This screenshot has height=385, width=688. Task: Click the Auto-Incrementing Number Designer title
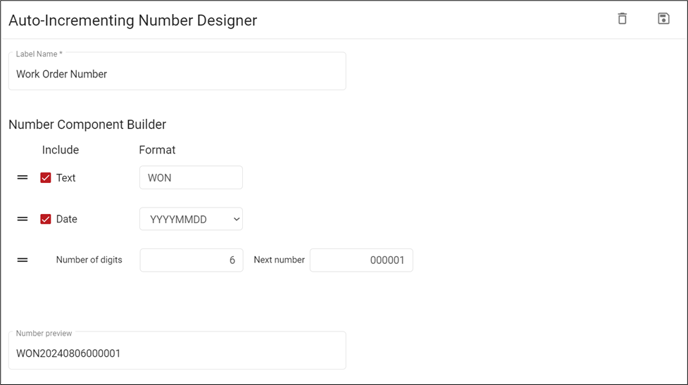pos(133,20)
